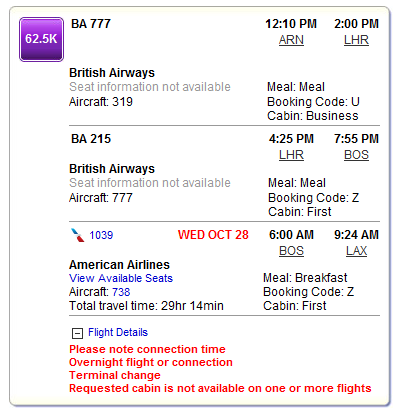The image size is (399, 408).
Task: Open the Flight Details link
Action: (x=118, y=332)
